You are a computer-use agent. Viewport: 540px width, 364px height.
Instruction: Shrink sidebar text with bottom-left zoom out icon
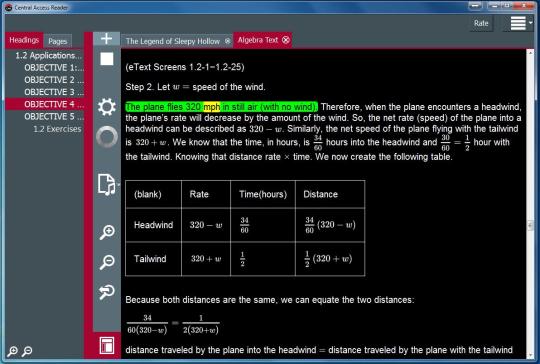tap(27, 351)
